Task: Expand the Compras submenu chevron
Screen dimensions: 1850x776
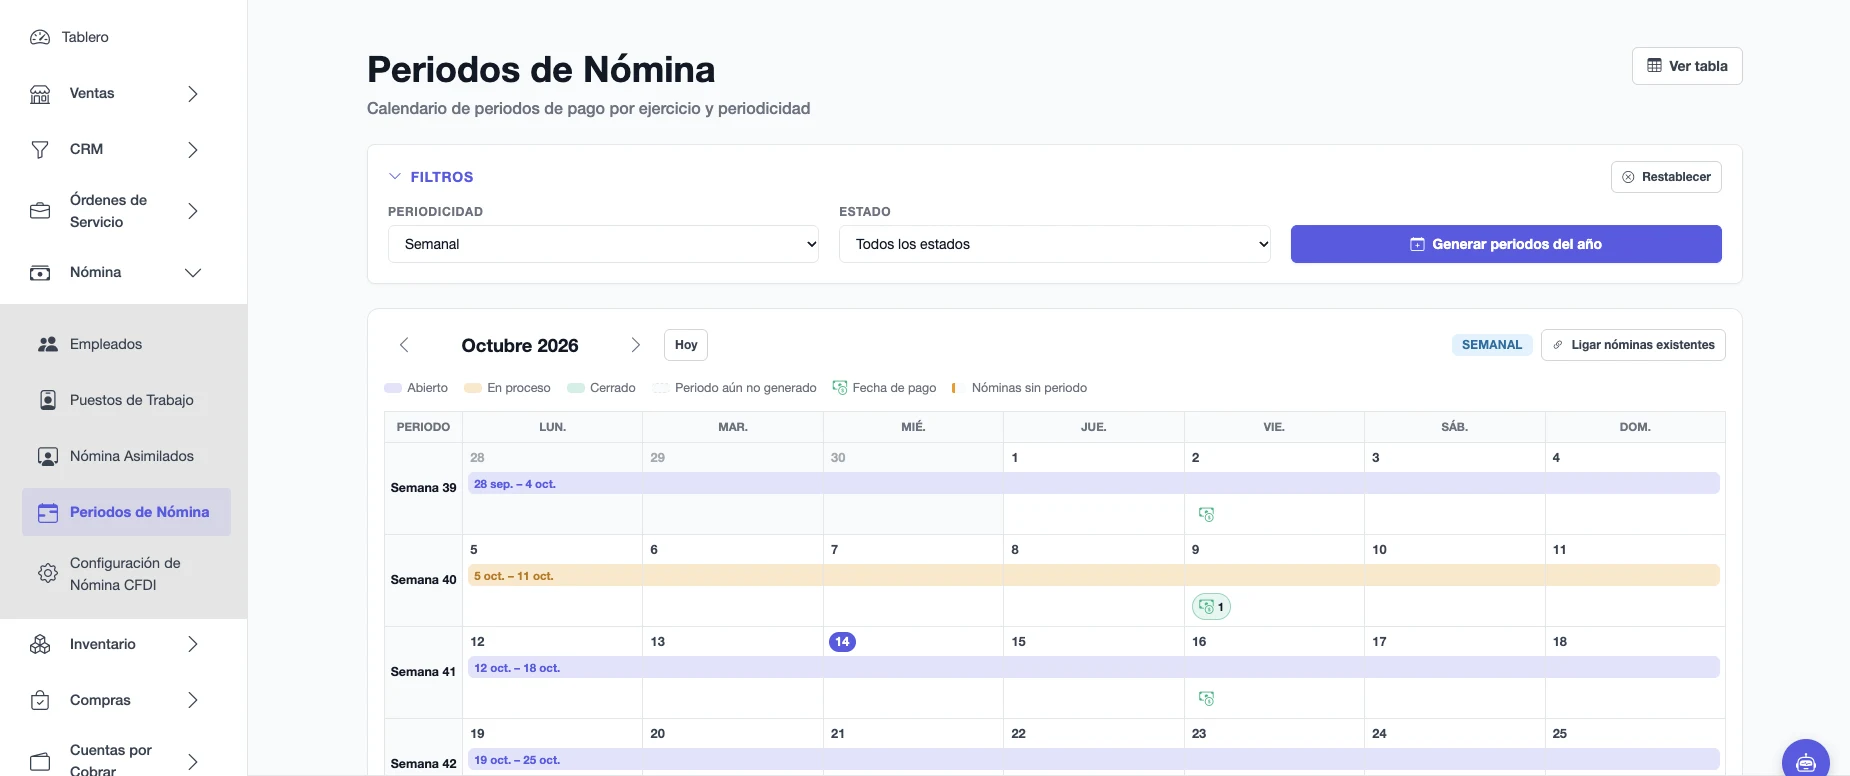Action: 193,701
